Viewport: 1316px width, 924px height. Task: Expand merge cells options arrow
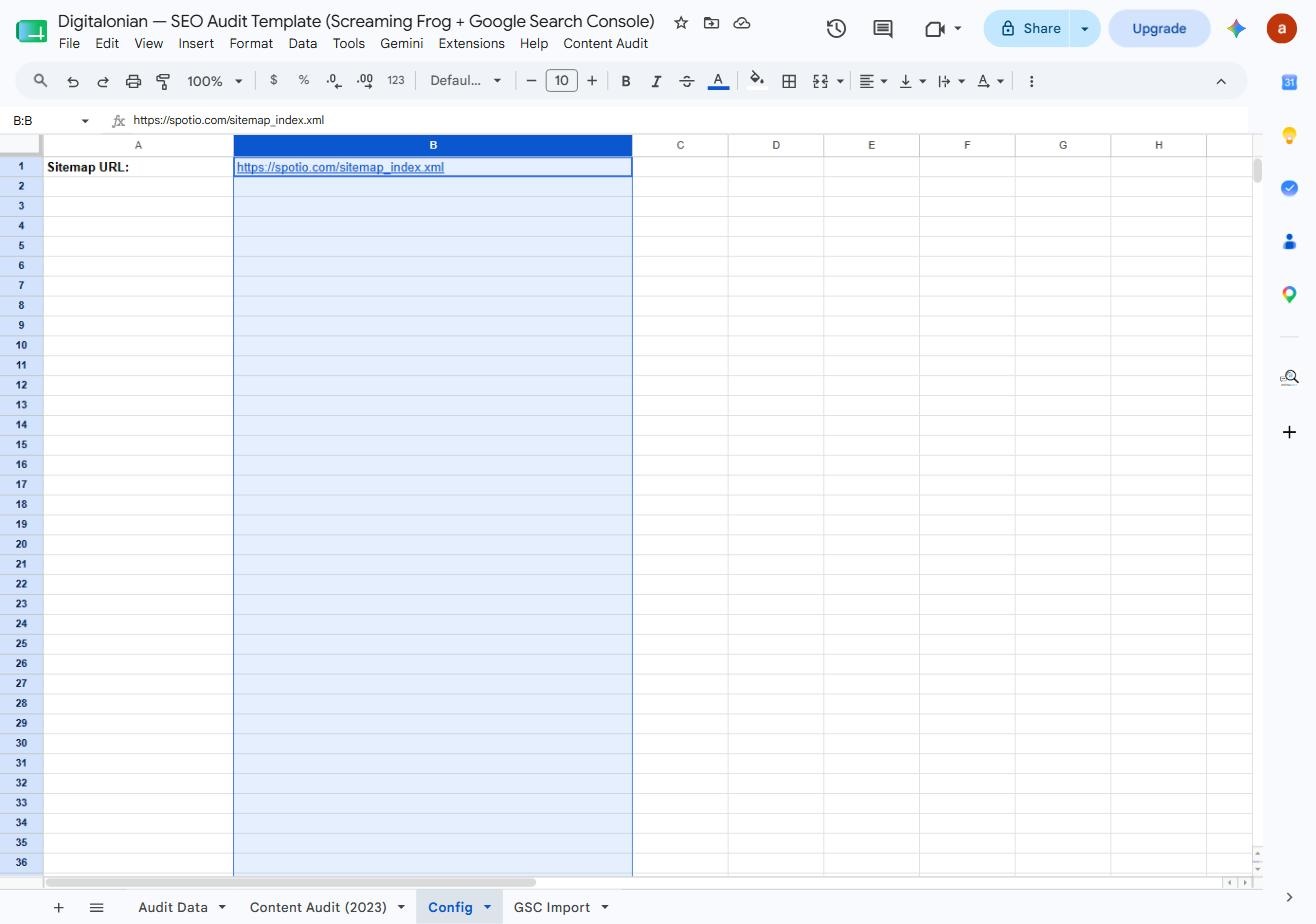[x=840, y=81]
